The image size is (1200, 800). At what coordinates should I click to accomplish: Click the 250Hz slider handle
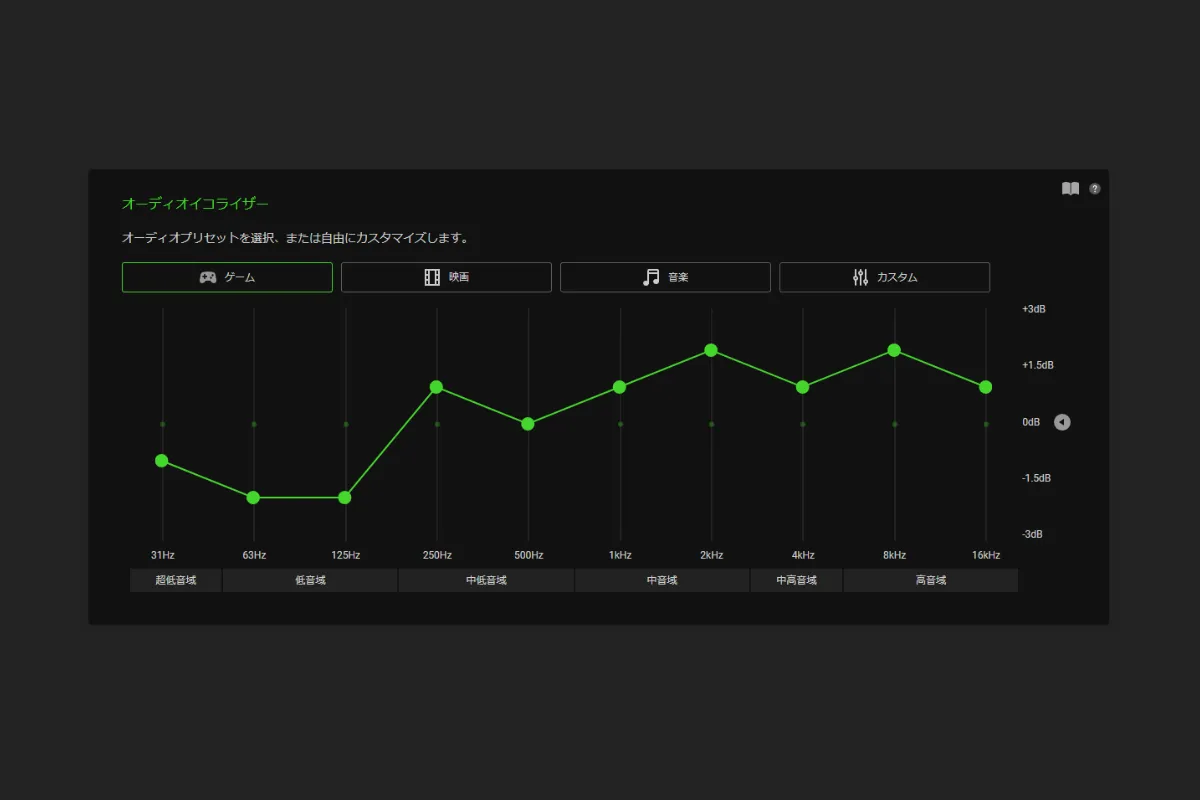pos(437,387)
